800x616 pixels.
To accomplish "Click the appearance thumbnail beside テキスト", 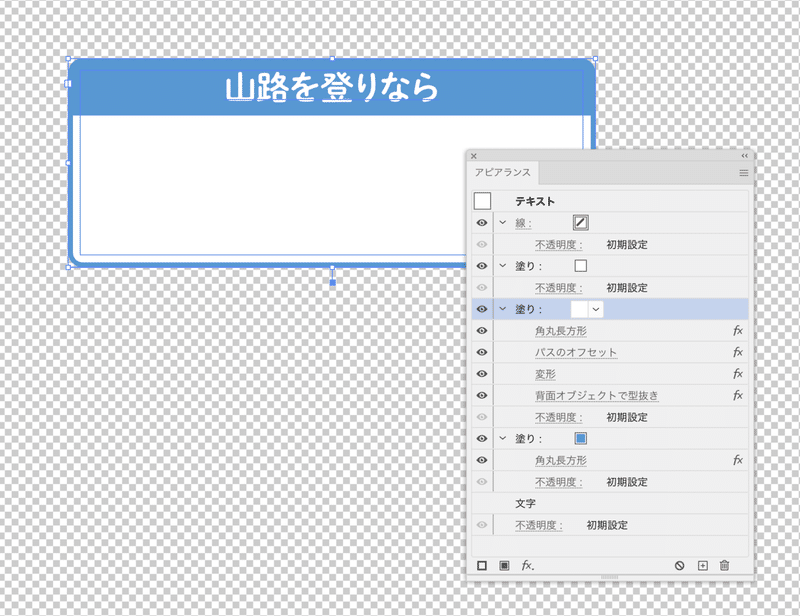I will (483, 201).
